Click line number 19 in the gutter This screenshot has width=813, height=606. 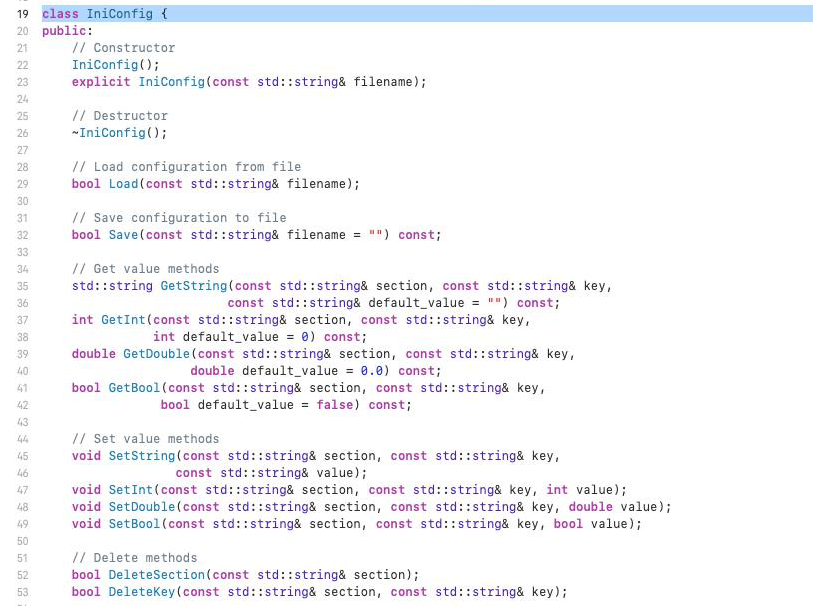pyautogui.click(x=23, y=14)
